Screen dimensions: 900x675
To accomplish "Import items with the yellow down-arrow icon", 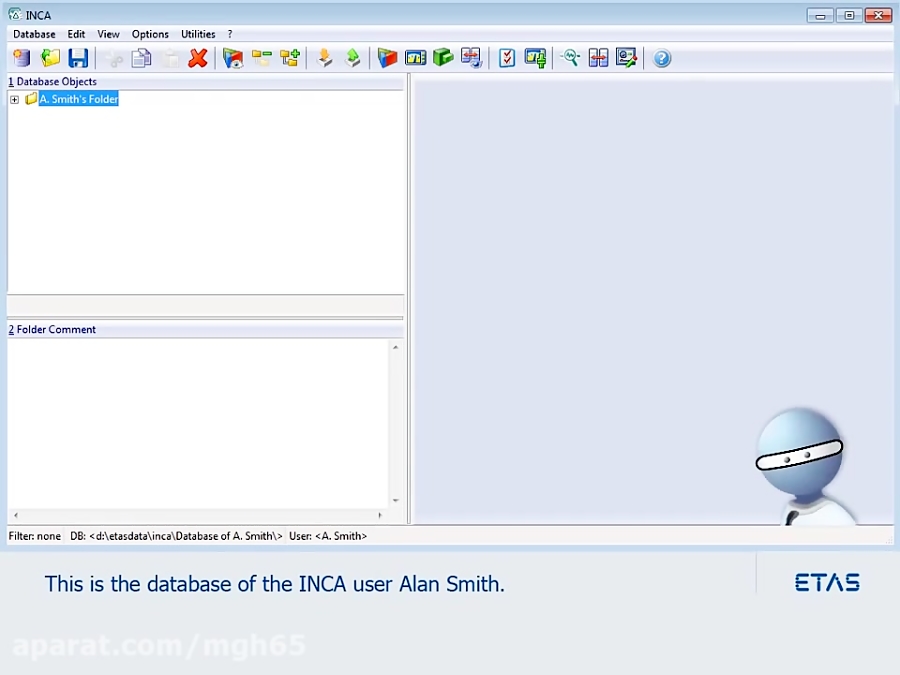I will (x=325, y=58).
